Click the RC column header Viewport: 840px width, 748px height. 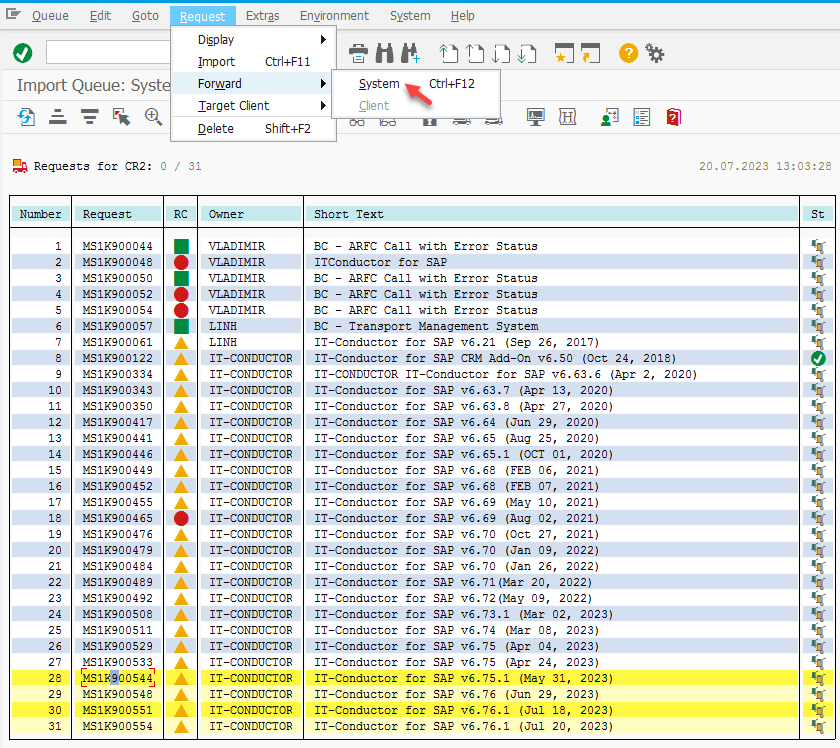tap(181, 214)
